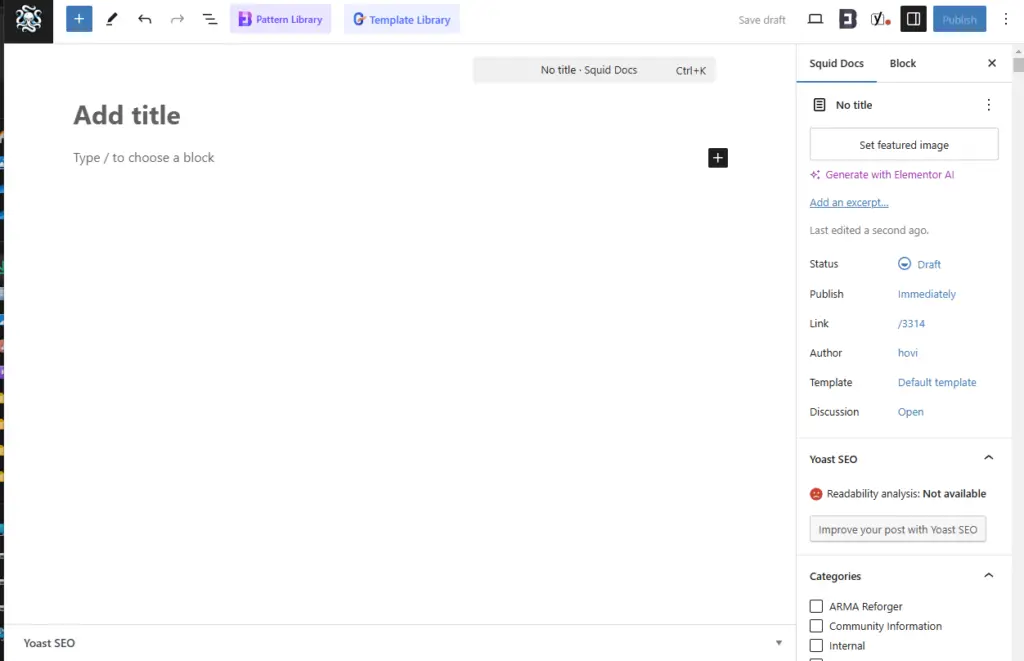
Task: Click the Publish button
Action: 959,19
